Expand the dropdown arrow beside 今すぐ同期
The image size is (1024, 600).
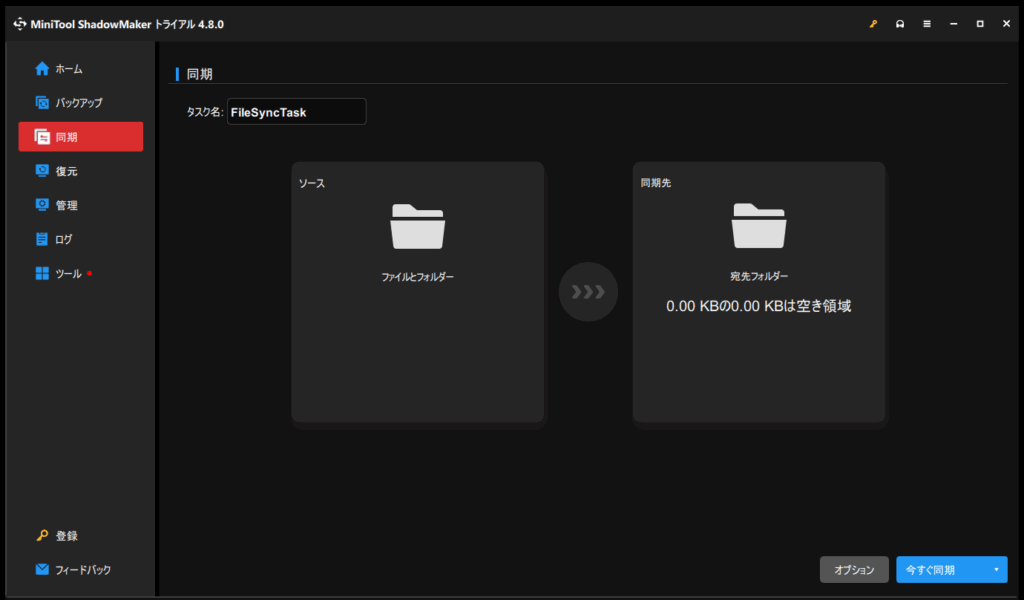[x=996, y=570]
